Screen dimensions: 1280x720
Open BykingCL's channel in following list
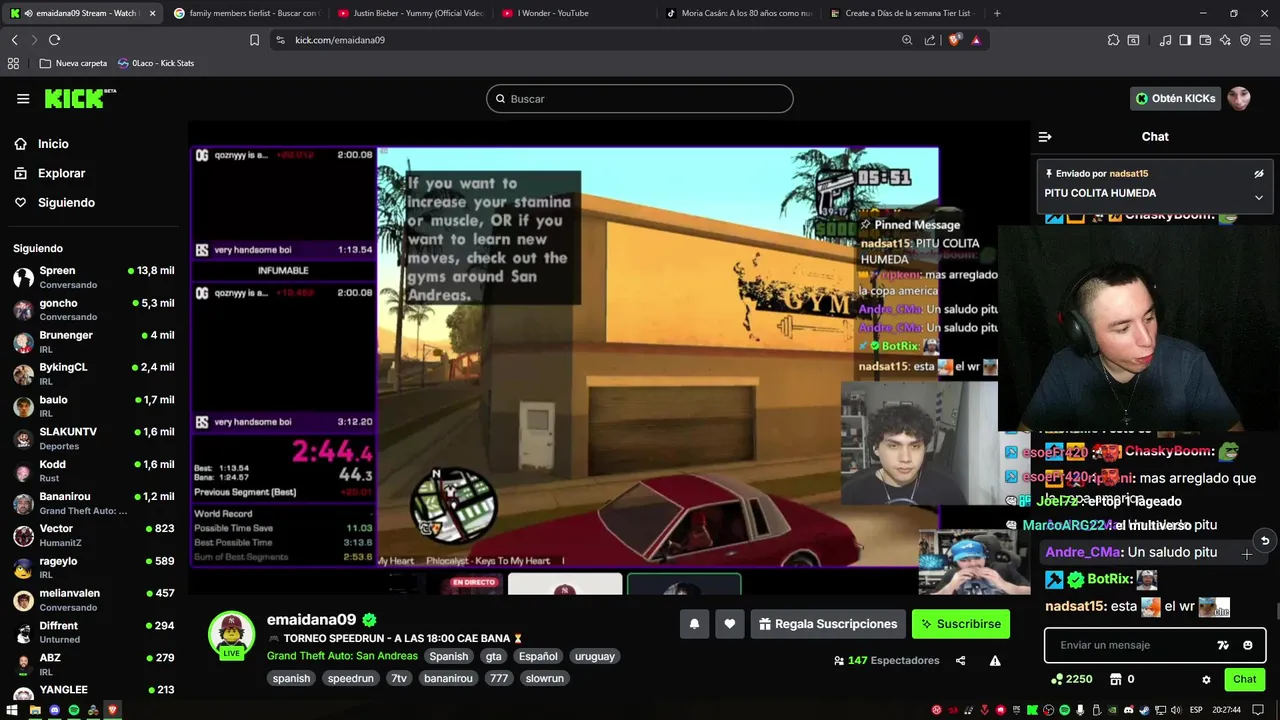coord(94,374)
